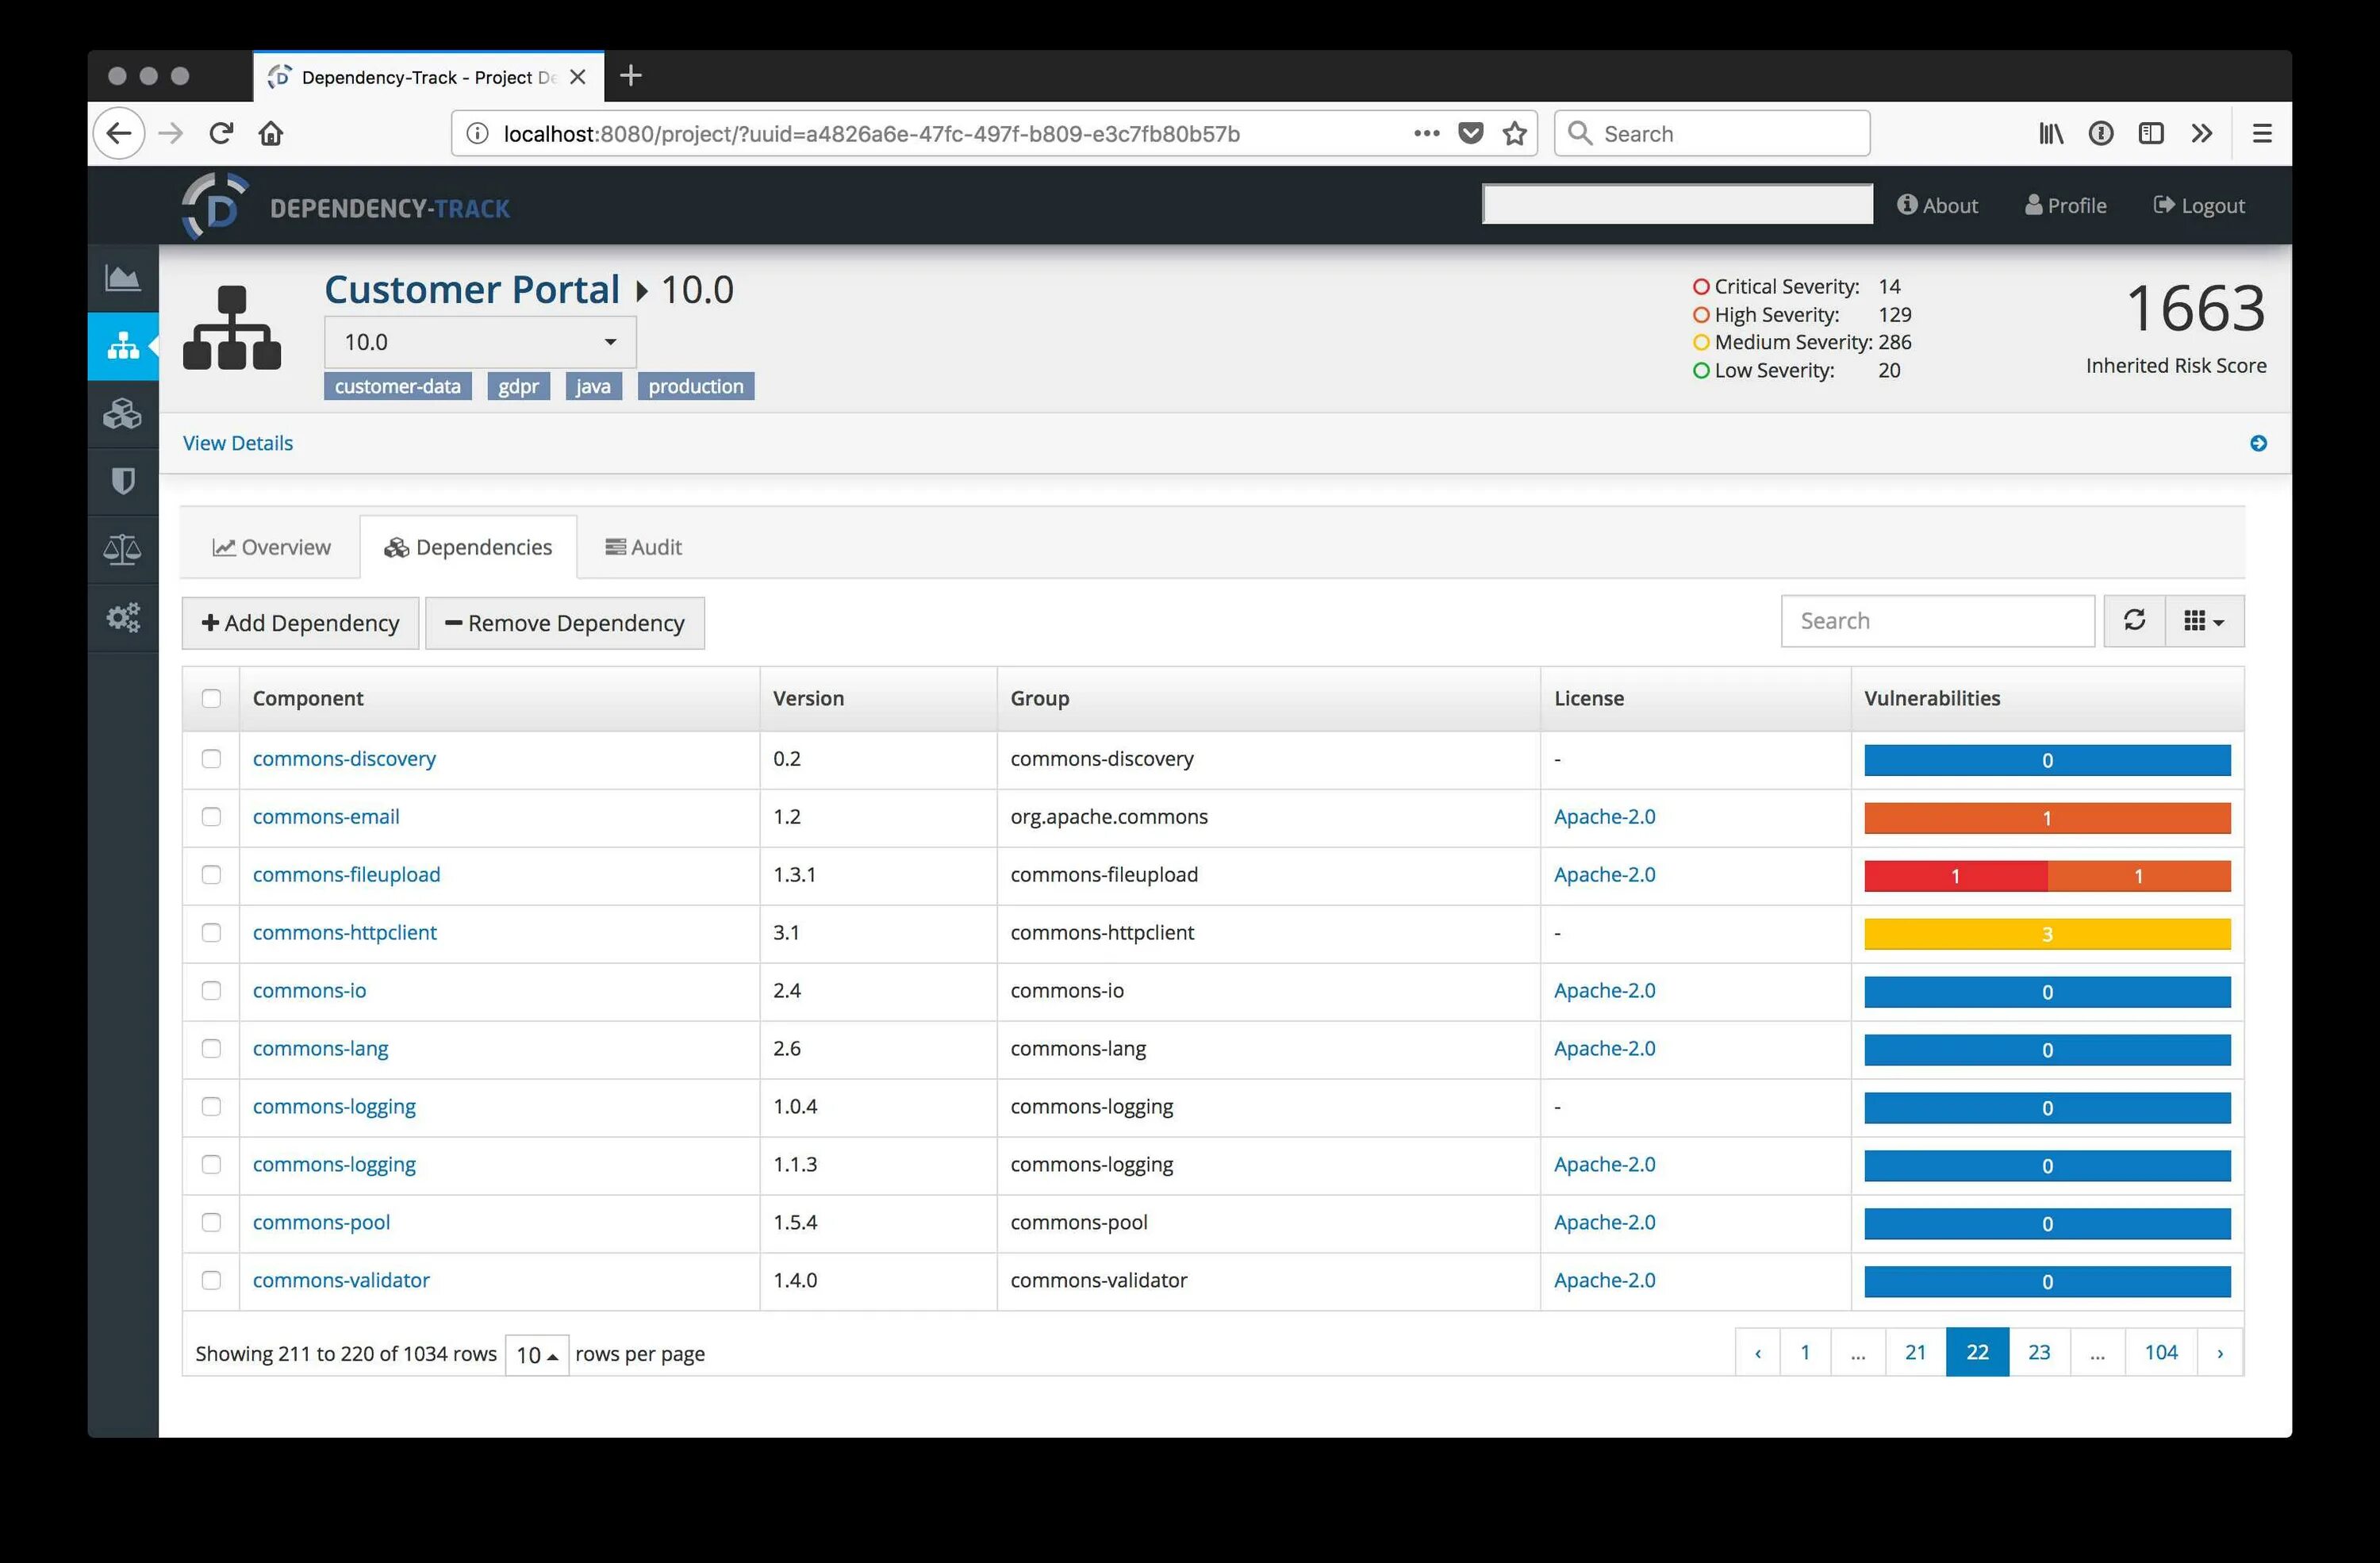Switch to the Audit tab
This screenshot has height=1563, width=2380.
click(x=643, y=547)
